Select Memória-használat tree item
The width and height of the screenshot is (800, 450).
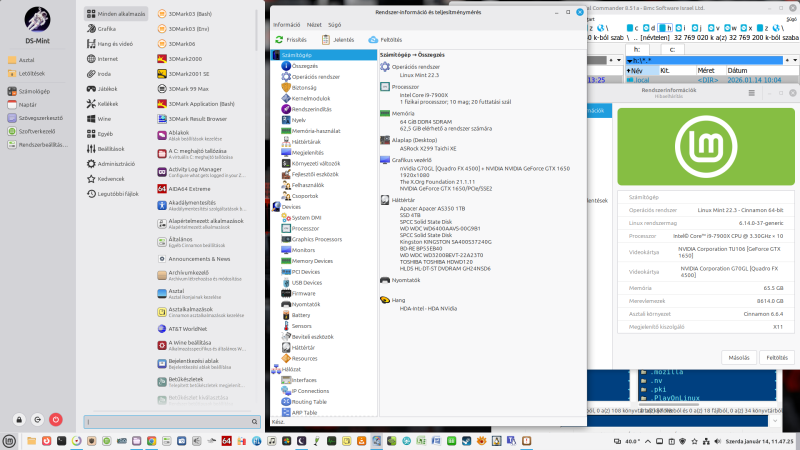coord(311,131)
